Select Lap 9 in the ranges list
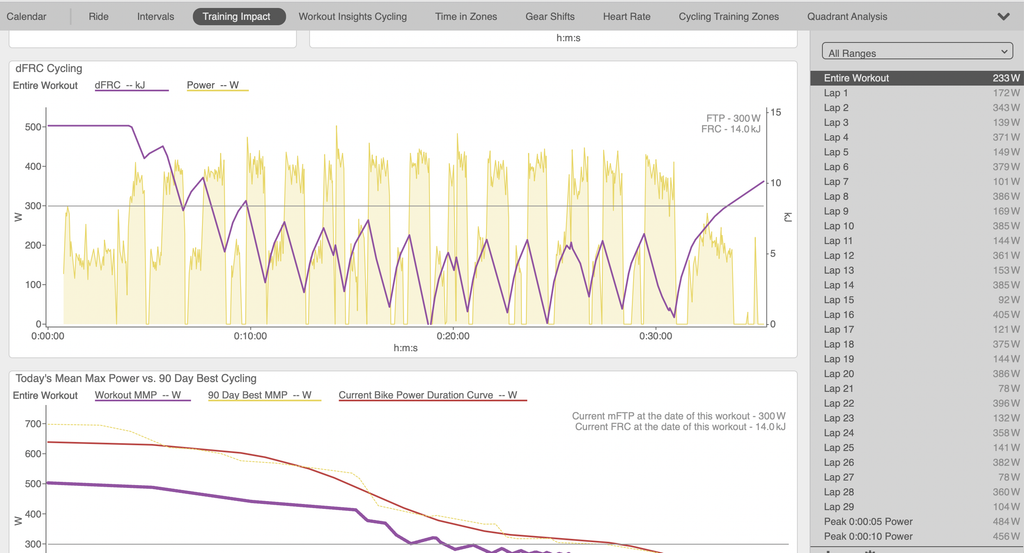Image resolution: width=1024 pixels, height=553 pixels. (917, 211)
